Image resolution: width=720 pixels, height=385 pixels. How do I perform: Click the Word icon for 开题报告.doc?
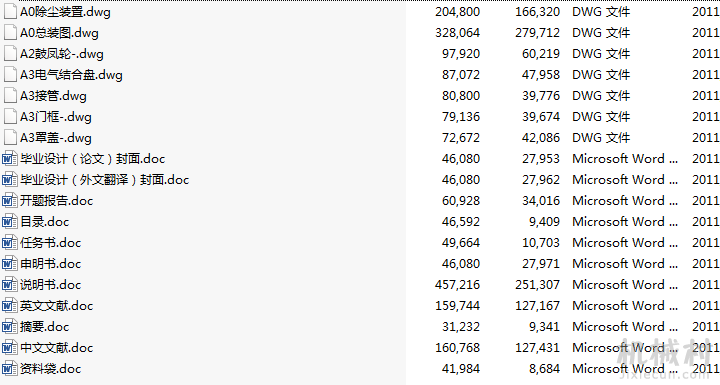[x=10, y=201]
